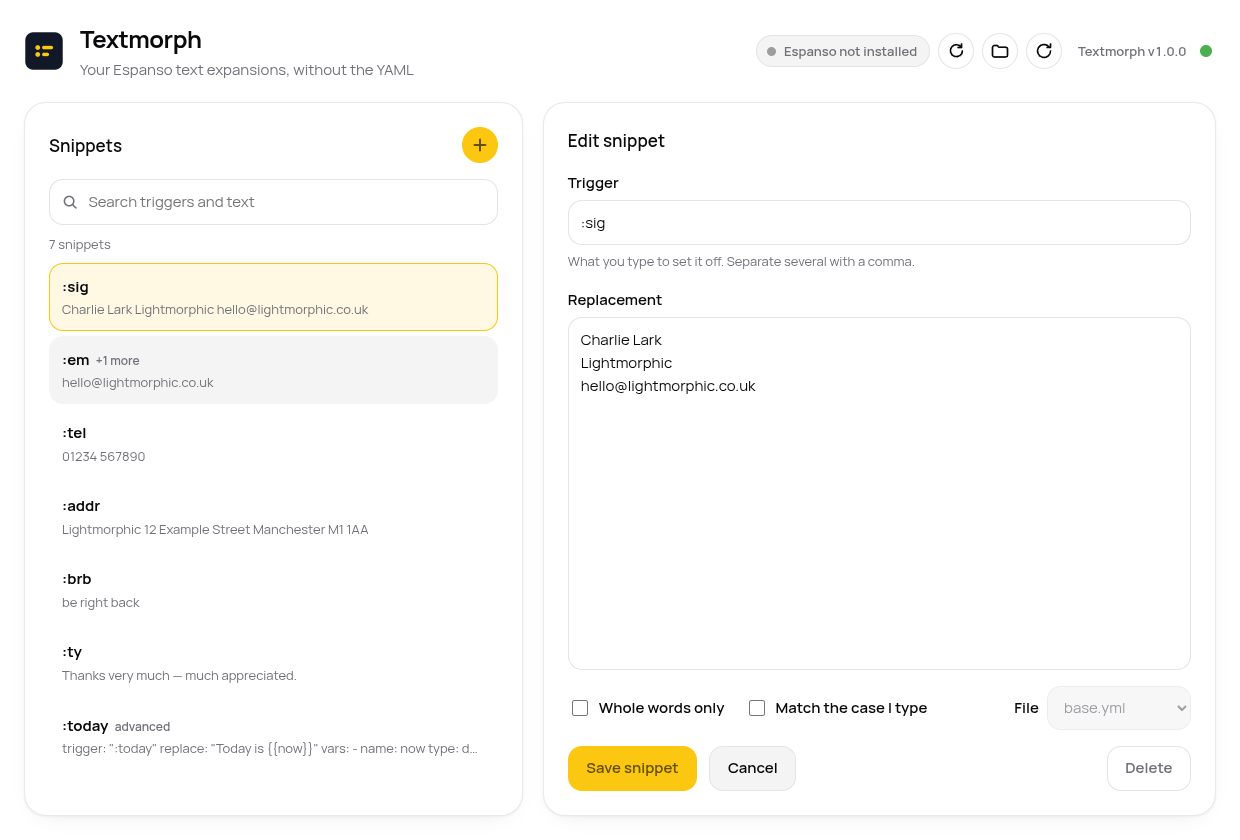
Task: Choose the :brb be right back snippet
Action: pyautogui.click(x=273, y=589)
